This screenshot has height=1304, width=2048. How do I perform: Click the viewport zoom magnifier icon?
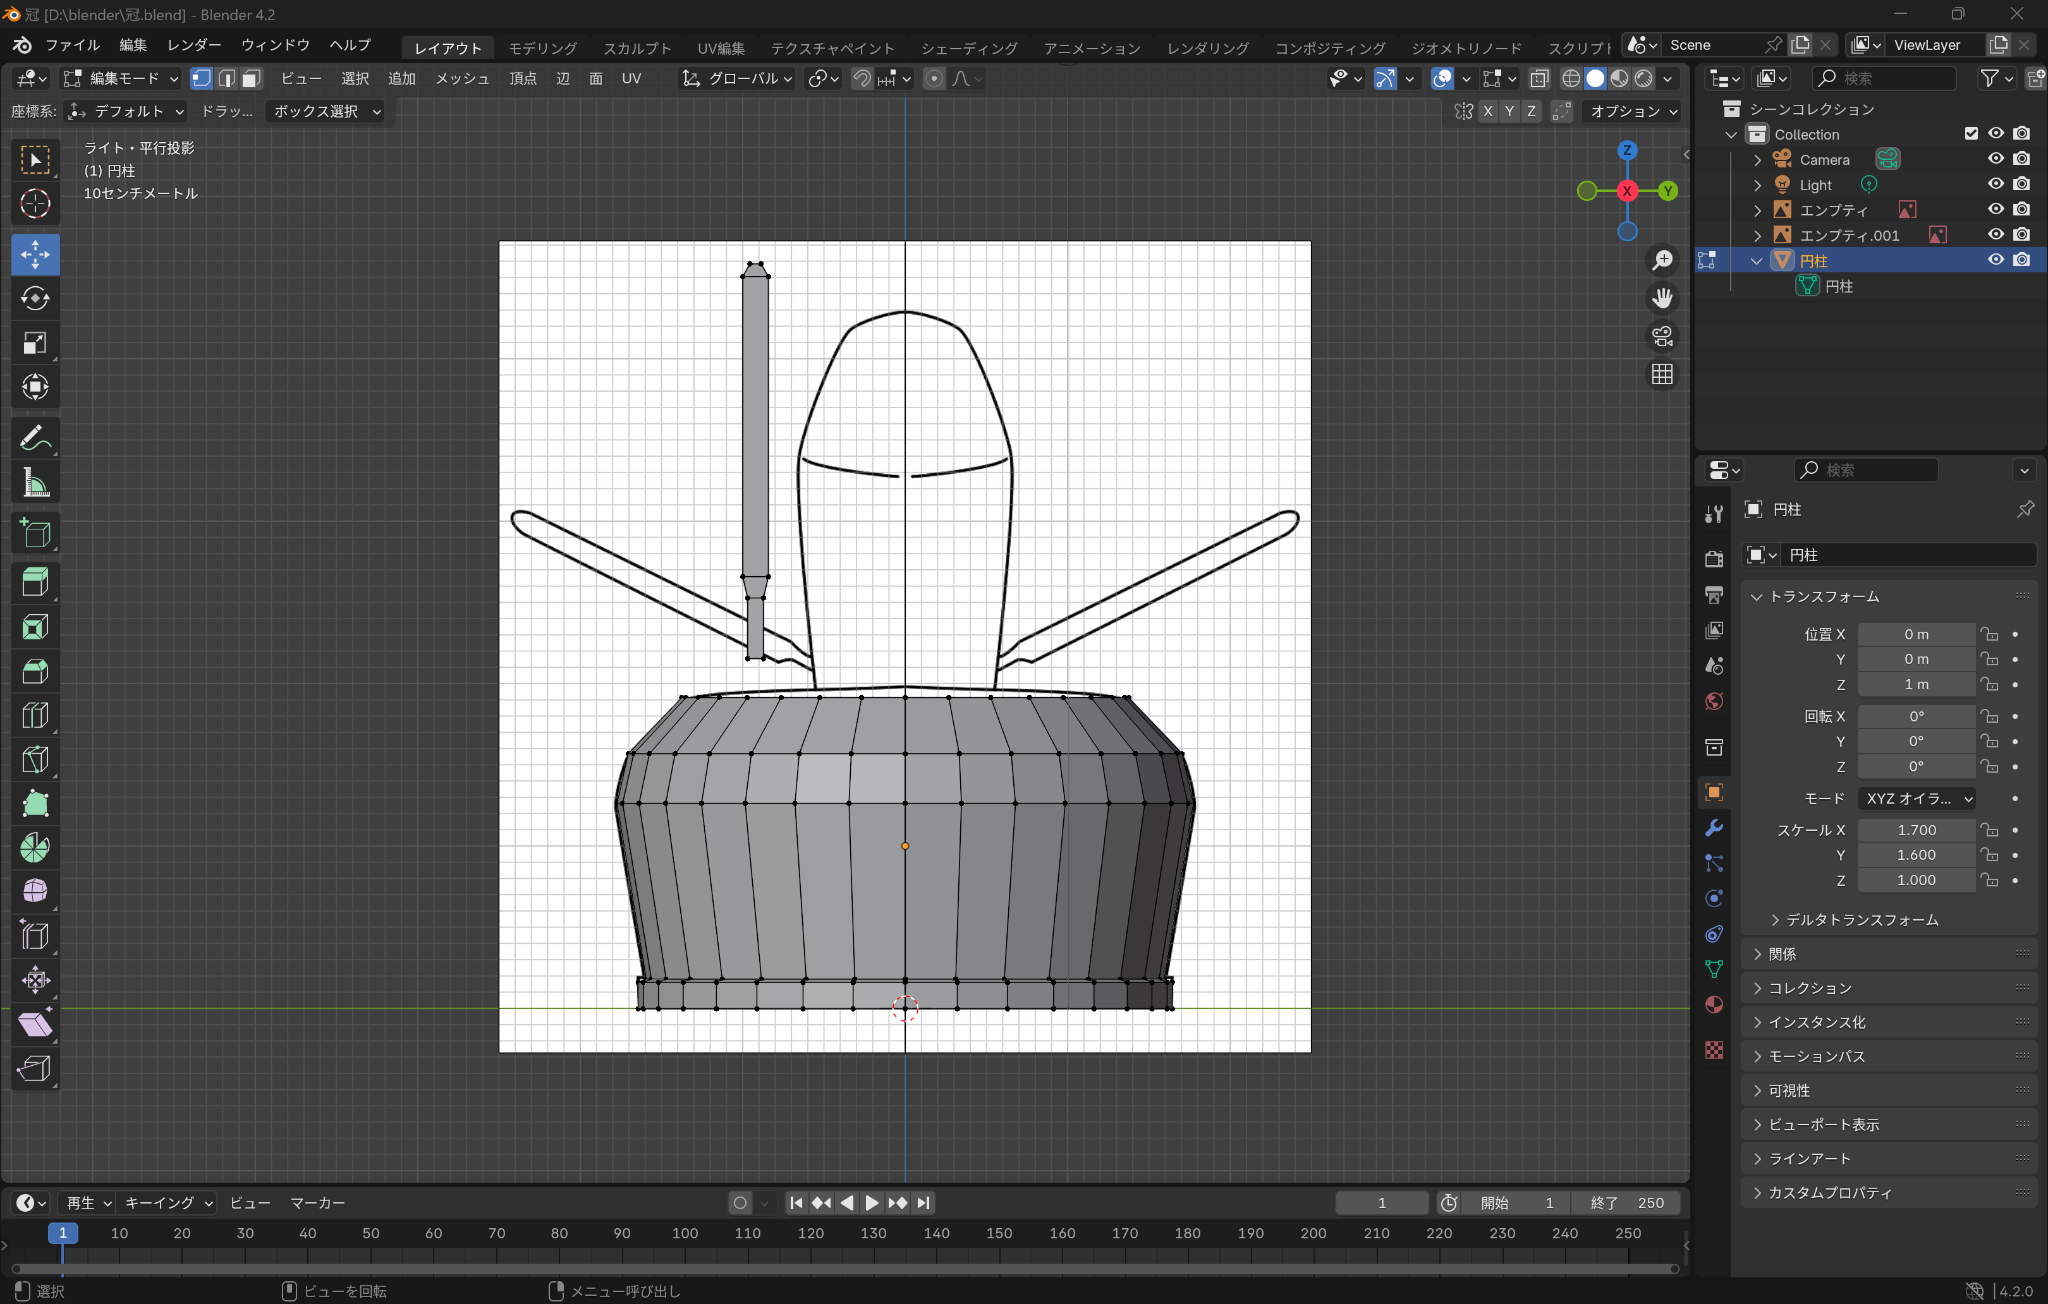coord(1662,260)
